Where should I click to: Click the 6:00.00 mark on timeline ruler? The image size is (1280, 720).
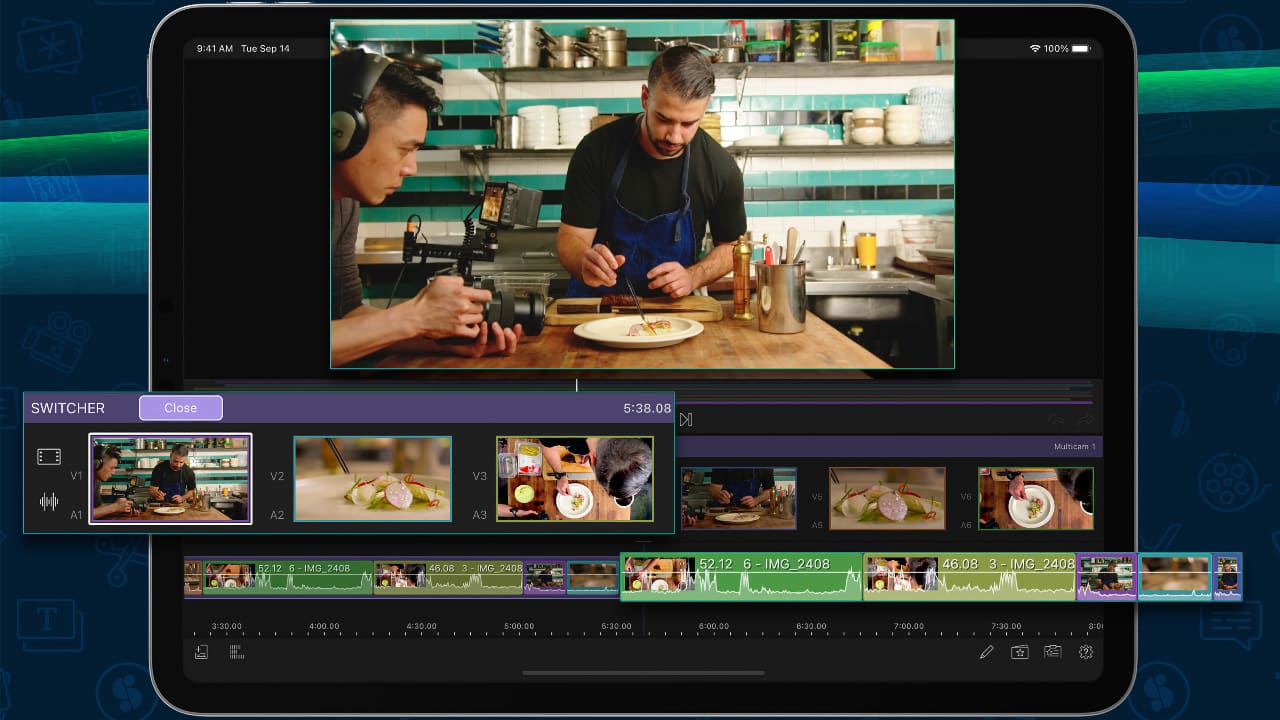[x=713, y=627]
